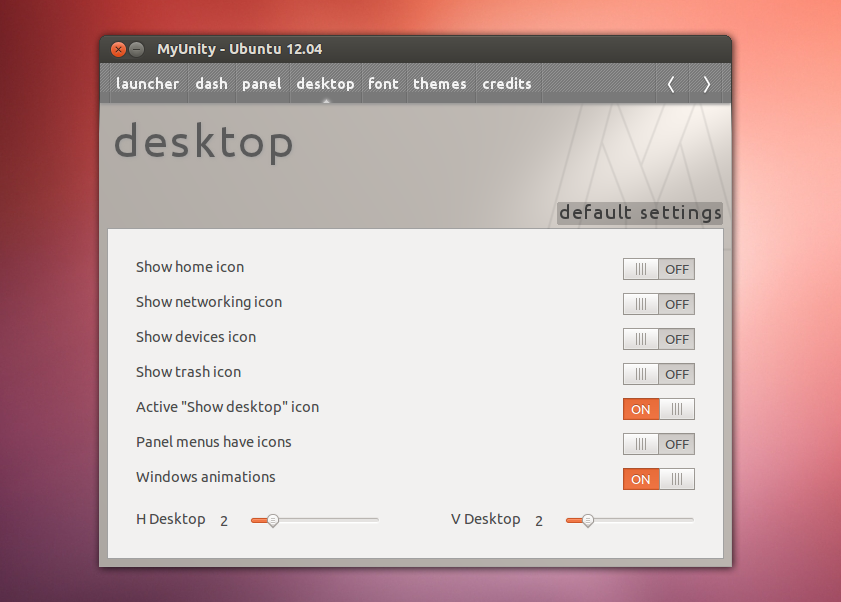Click the "MyUnity - Ubuntu 12.04" window title
The height and width of the screenshot is (602, 841).
tap(239, 49)
